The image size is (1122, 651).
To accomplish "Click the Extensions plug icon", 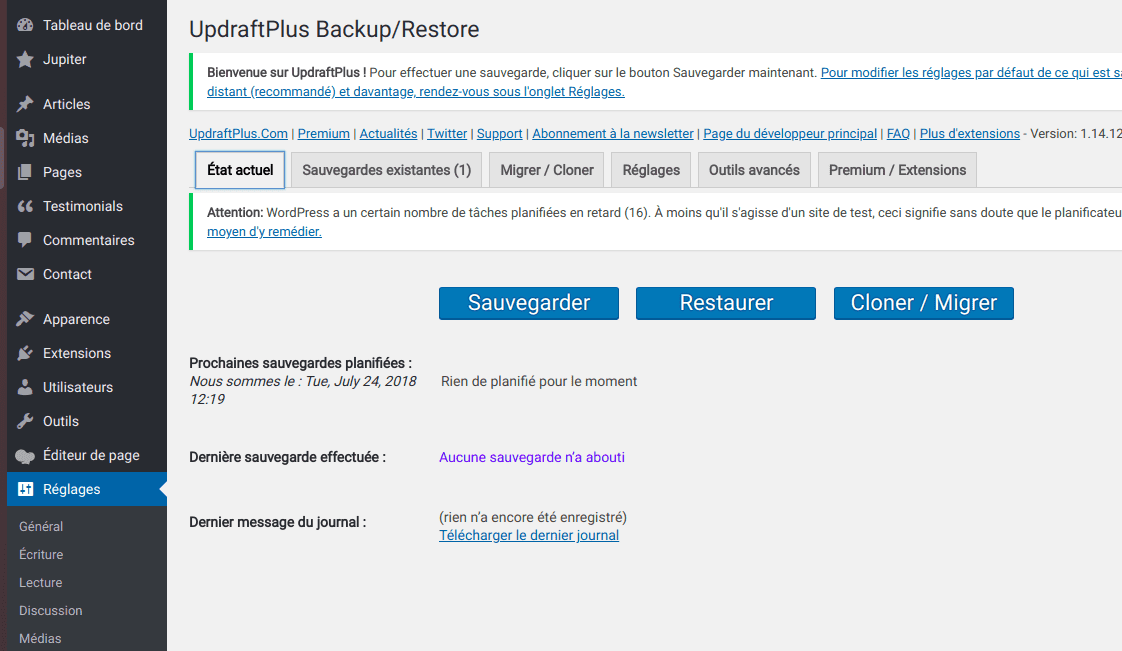I will (26, 353).
